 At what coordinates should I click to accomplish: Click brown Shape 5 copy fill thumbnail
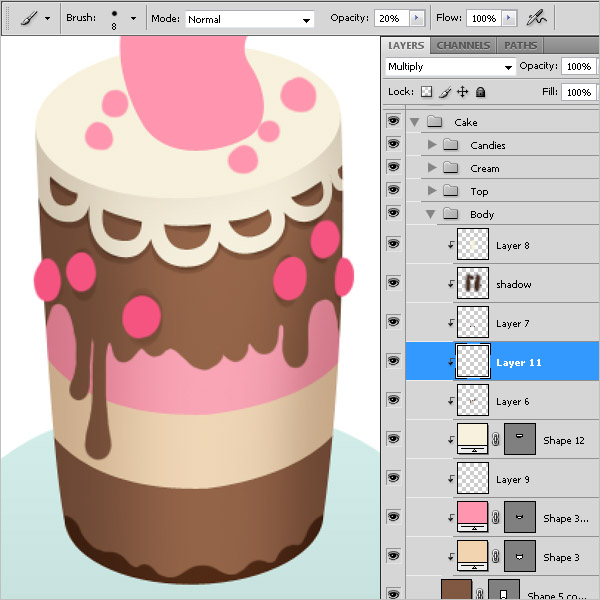pos(457,590)
